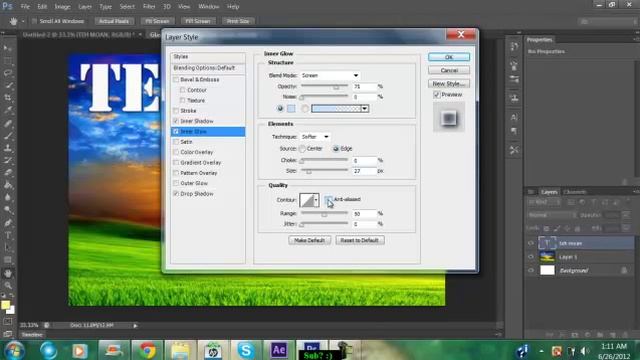This screenshot has height=360, width=640.
Task: Select the Dodge tool
Action: (8, 210)
